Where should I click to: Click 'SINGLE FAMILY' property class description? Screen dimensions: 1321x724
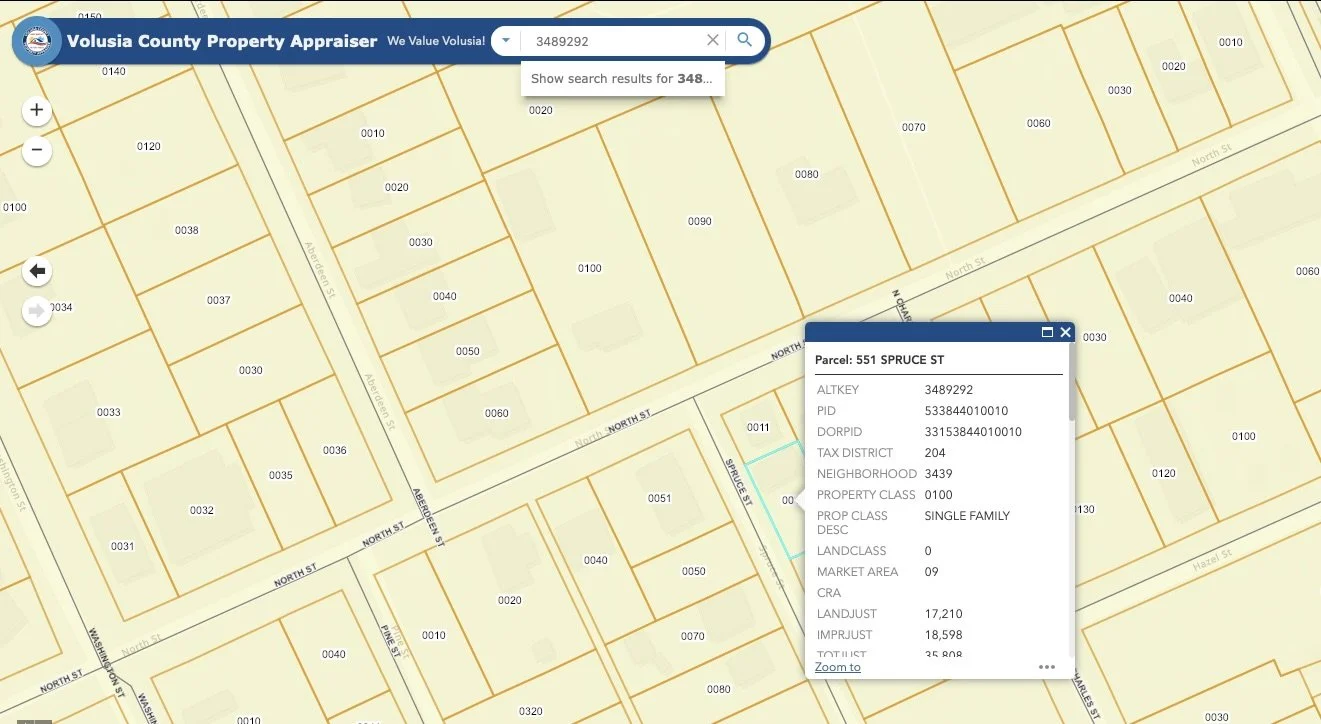pos(967,516)
